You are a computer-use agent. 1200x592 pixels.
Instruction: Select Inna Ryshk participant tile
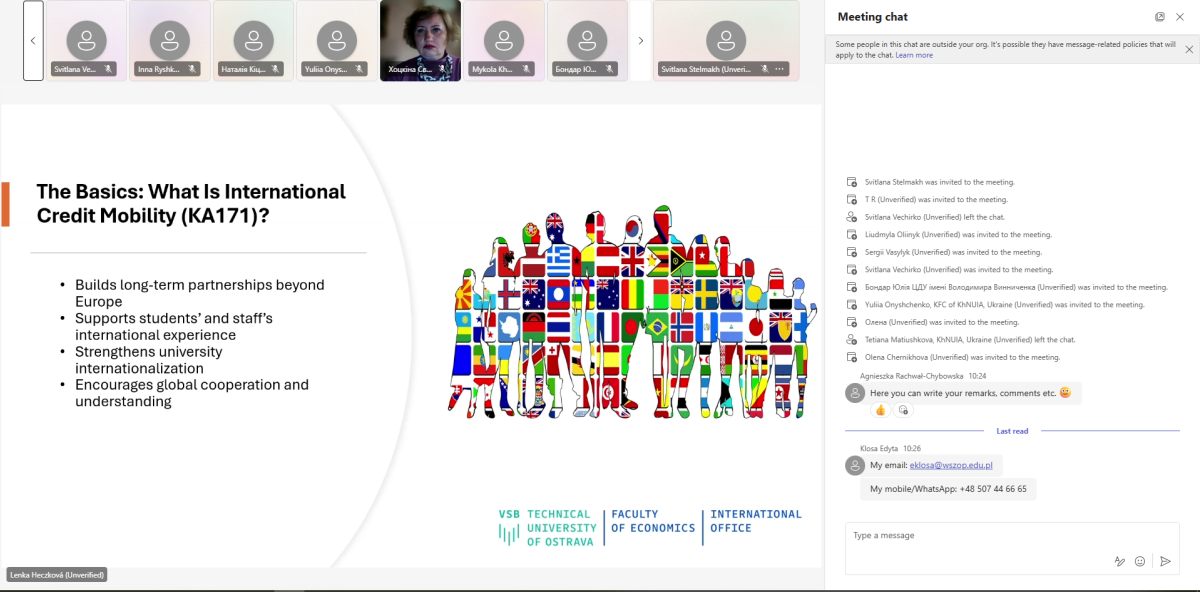pyautogui.click(x=170, y=40)
